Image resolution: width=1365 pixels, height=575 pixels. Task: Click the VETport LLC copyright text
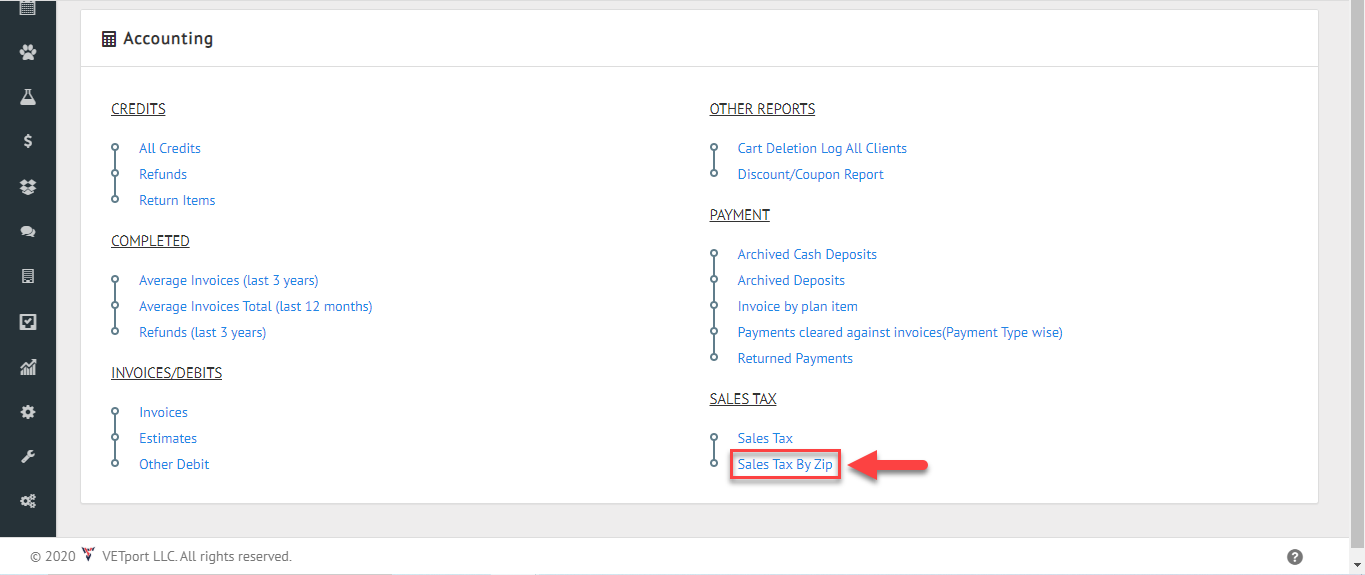197,556
